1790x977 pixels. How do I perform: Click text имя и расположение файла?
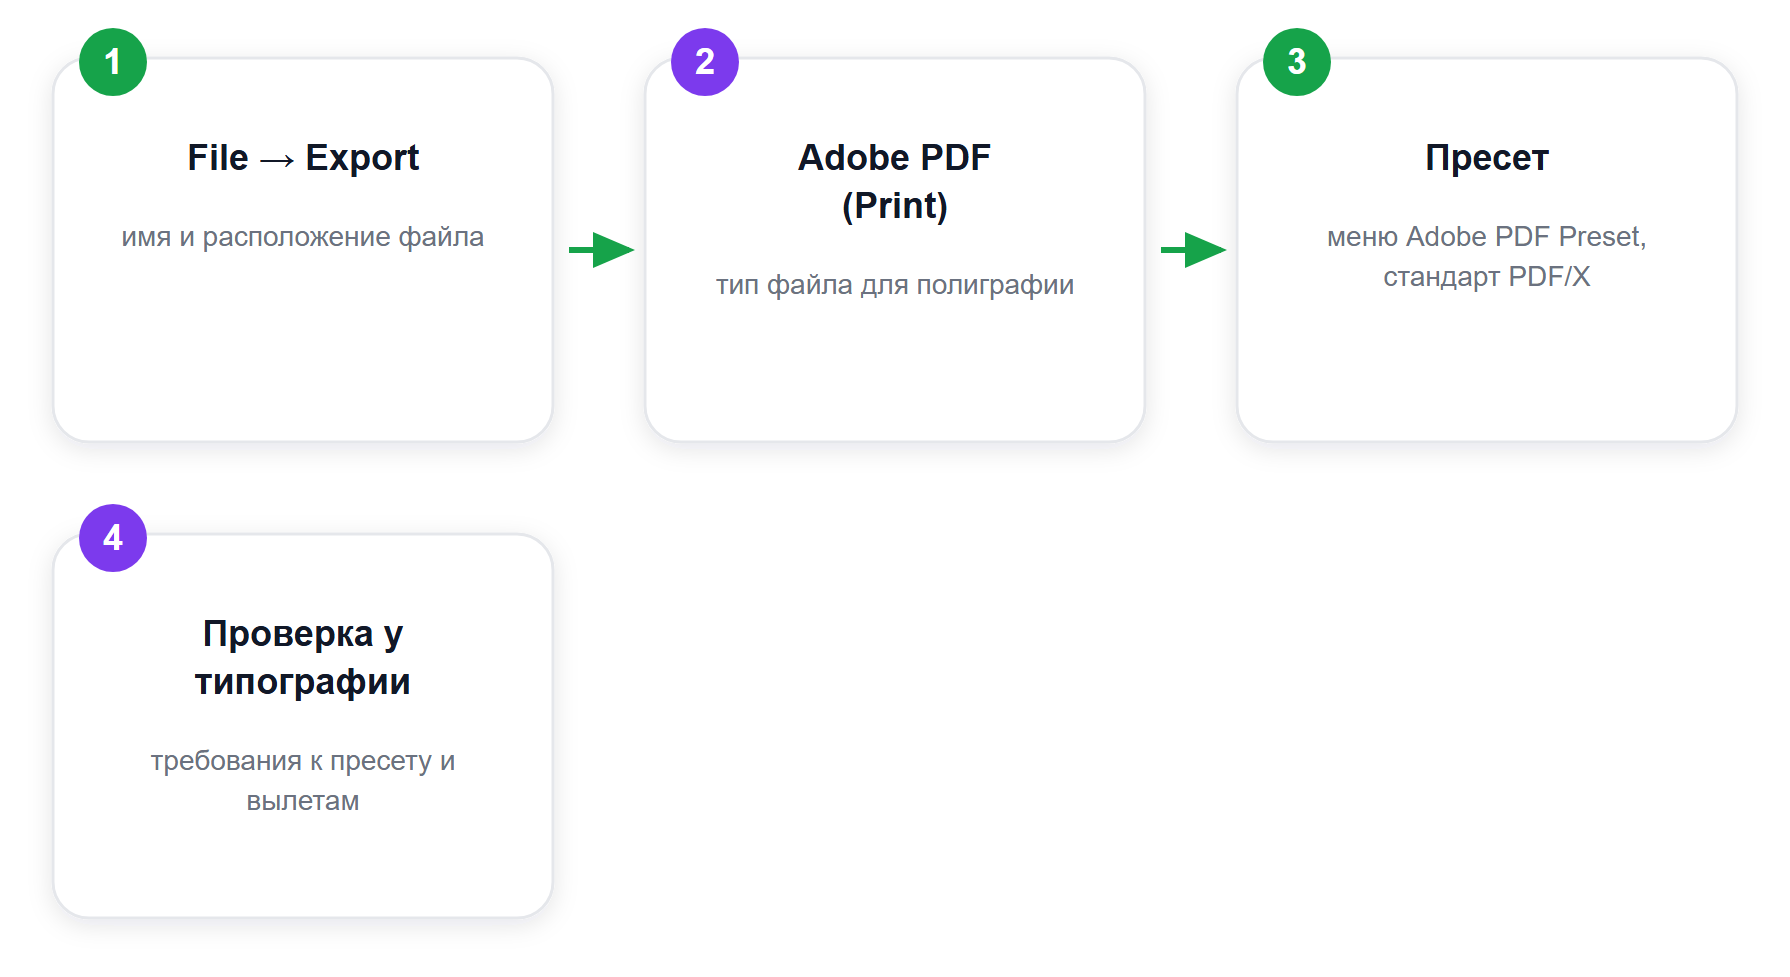[x=303, y=237]
